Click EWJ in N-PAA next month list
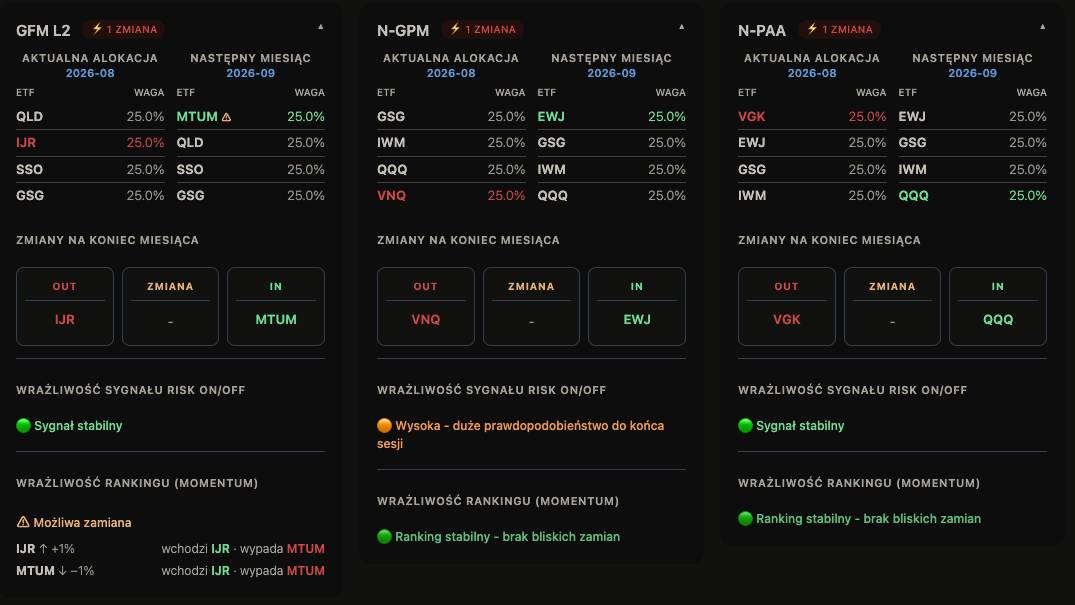The image size is (1075, 605). [x=912, y=117]
